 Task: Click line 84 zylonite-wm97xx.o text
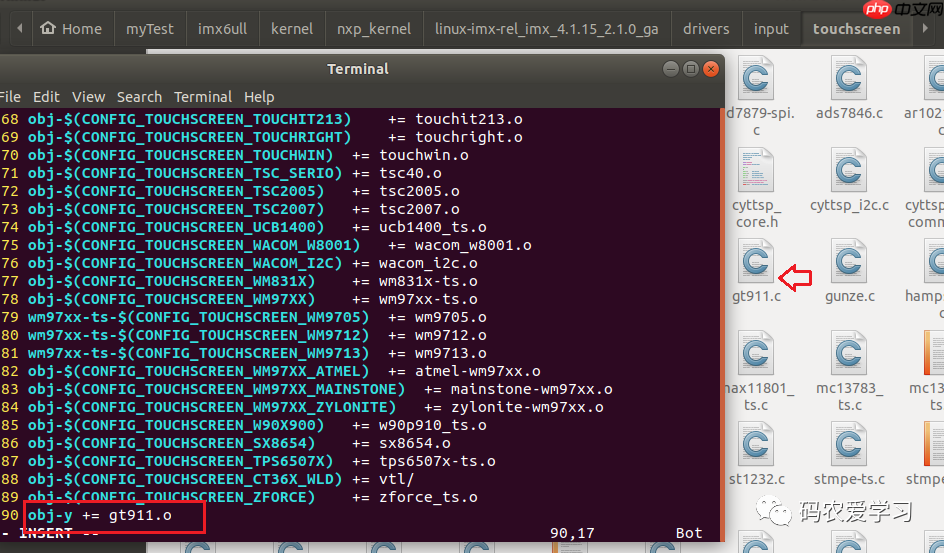click(527, 407)
